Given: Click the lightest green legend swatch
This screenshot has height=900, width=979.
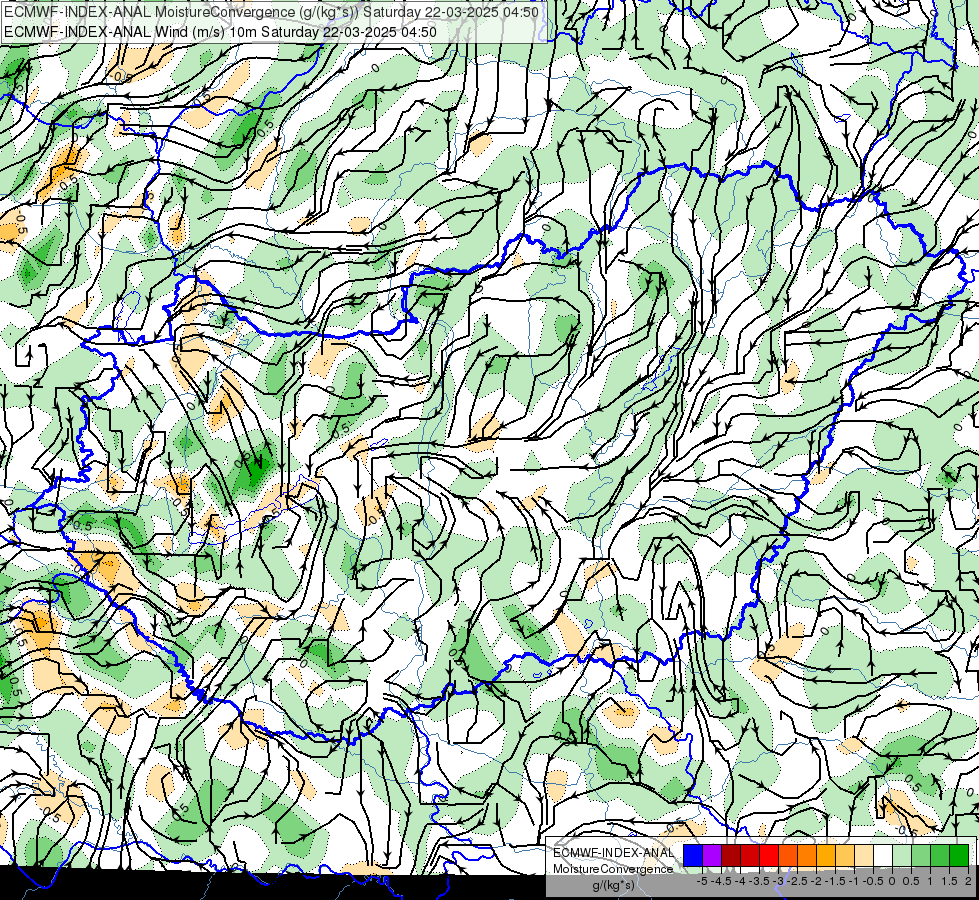Looking at the screenshot, I should click(x=902, y=855).
